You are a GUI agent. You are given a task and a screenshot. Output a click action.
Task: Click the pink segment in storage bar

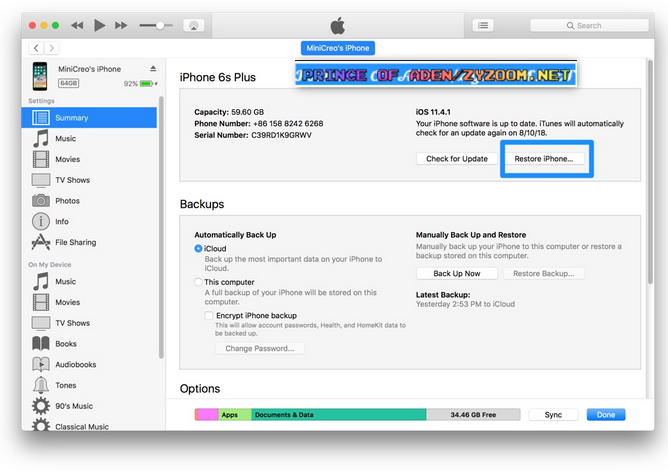coord(207,414)
